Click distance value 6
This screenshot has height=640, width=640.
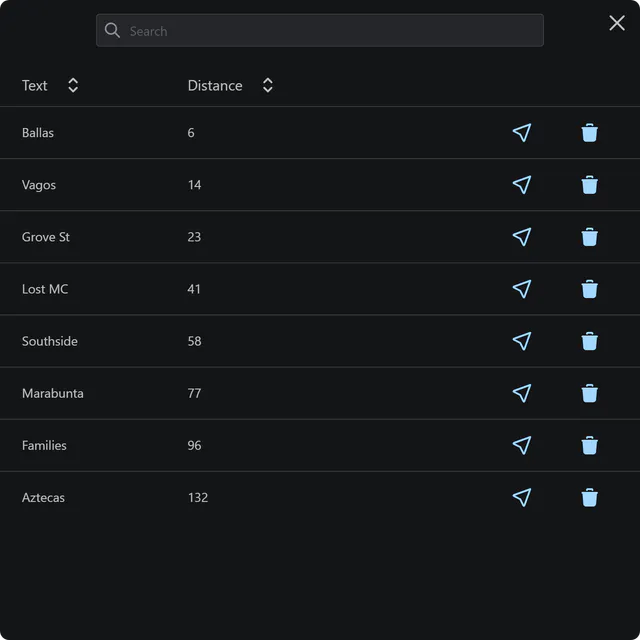(191, 133)
